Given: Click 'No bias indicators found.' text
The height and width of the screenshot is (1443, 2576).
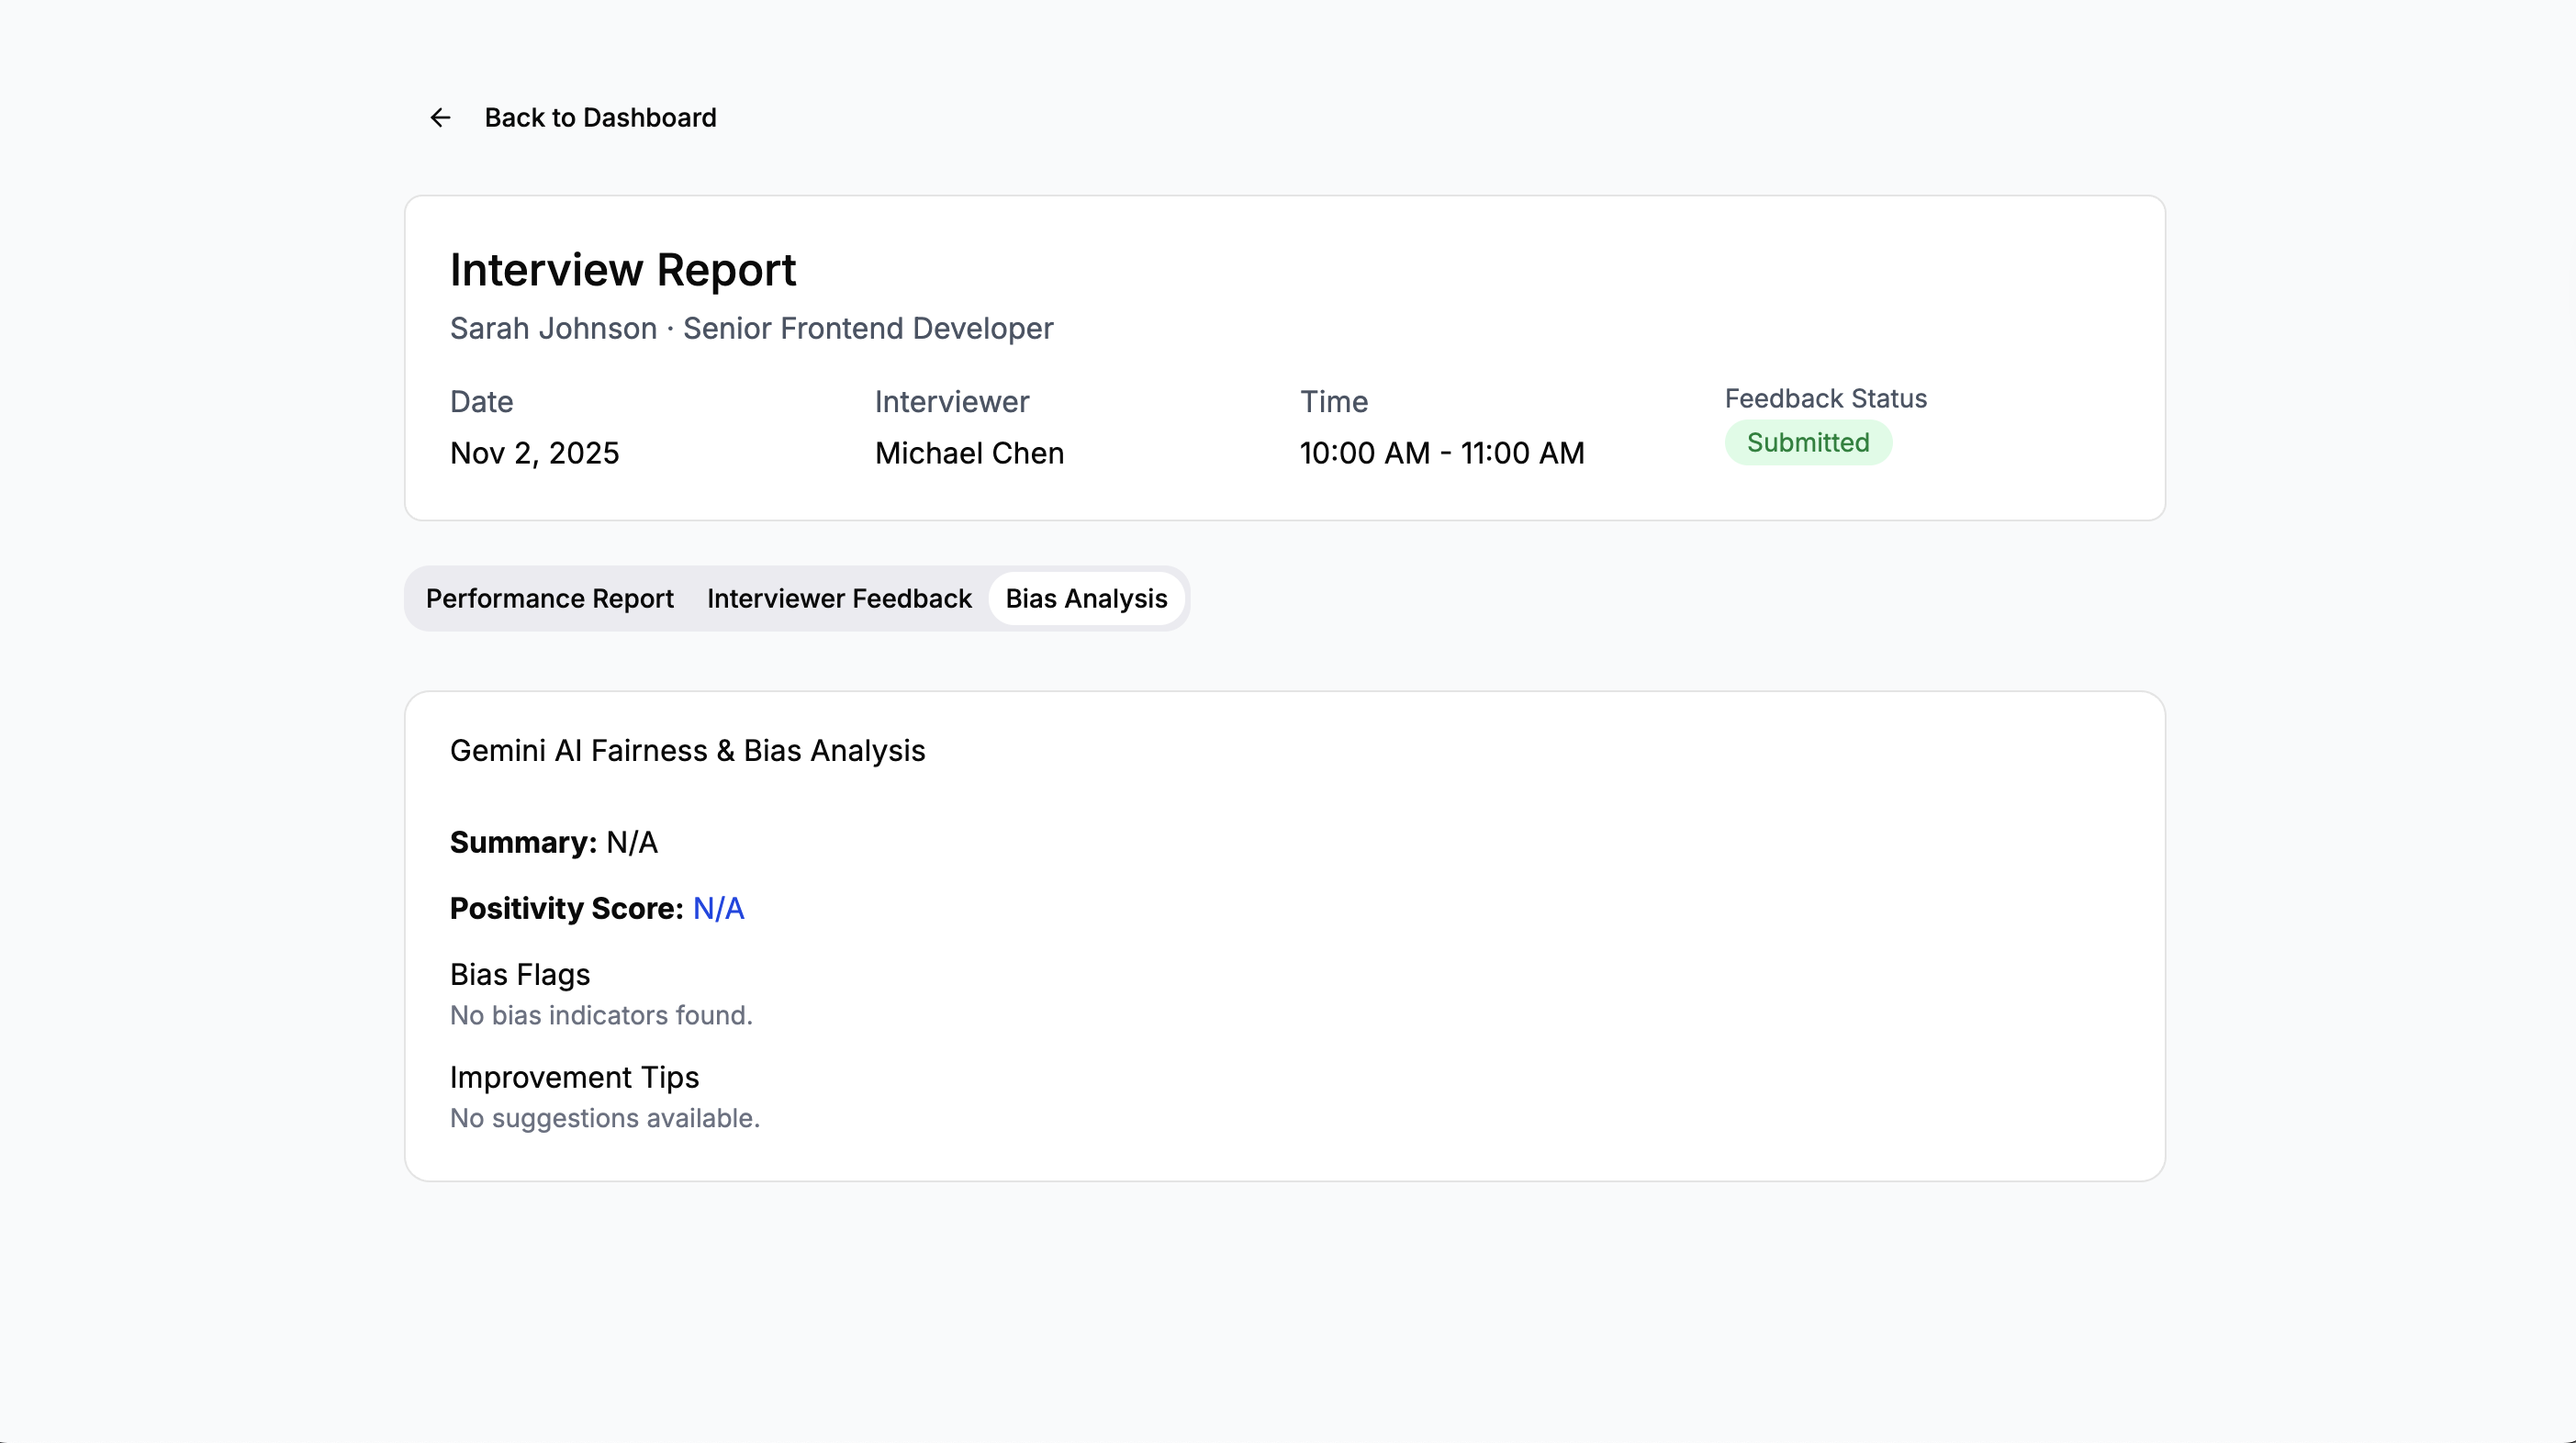Looking at the screenshot, I should (600, 1015).
